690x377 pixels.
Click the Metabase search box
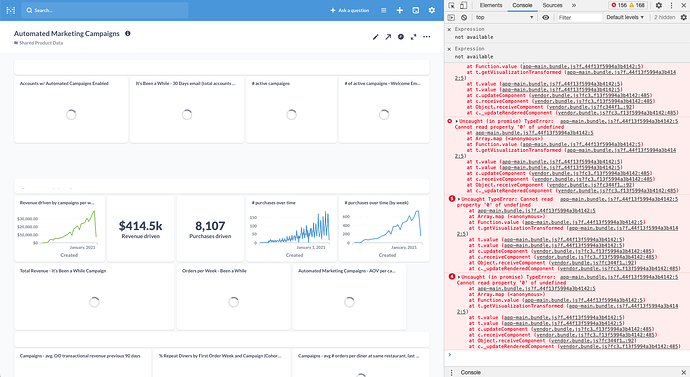point(105,10)
